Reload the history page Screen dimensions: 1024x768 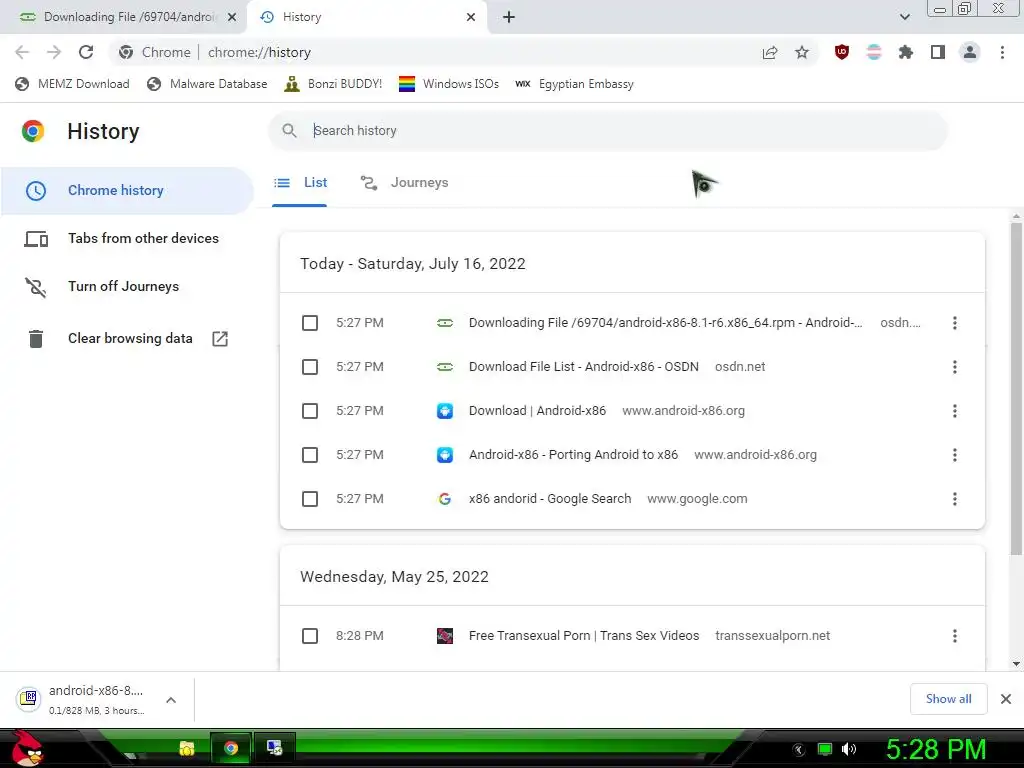point(86,52)
